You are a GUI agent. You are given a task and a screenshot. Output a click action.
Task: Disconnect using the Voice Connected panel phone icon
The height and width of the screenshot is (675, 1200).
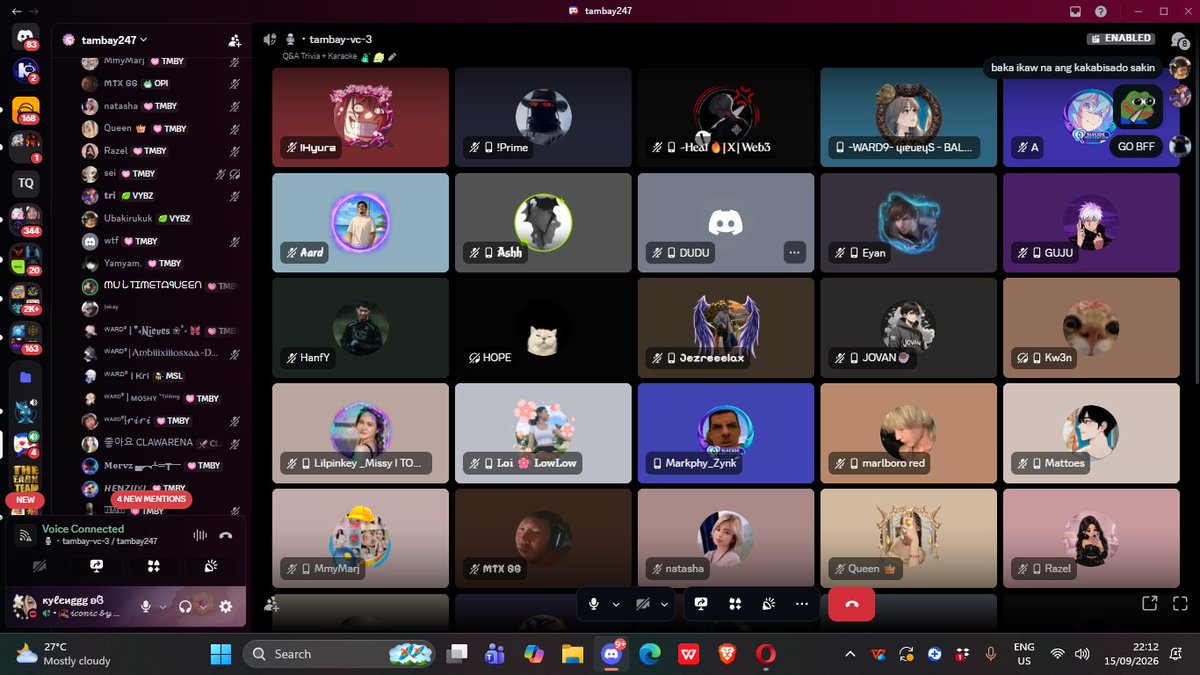[x=226, y=535]
